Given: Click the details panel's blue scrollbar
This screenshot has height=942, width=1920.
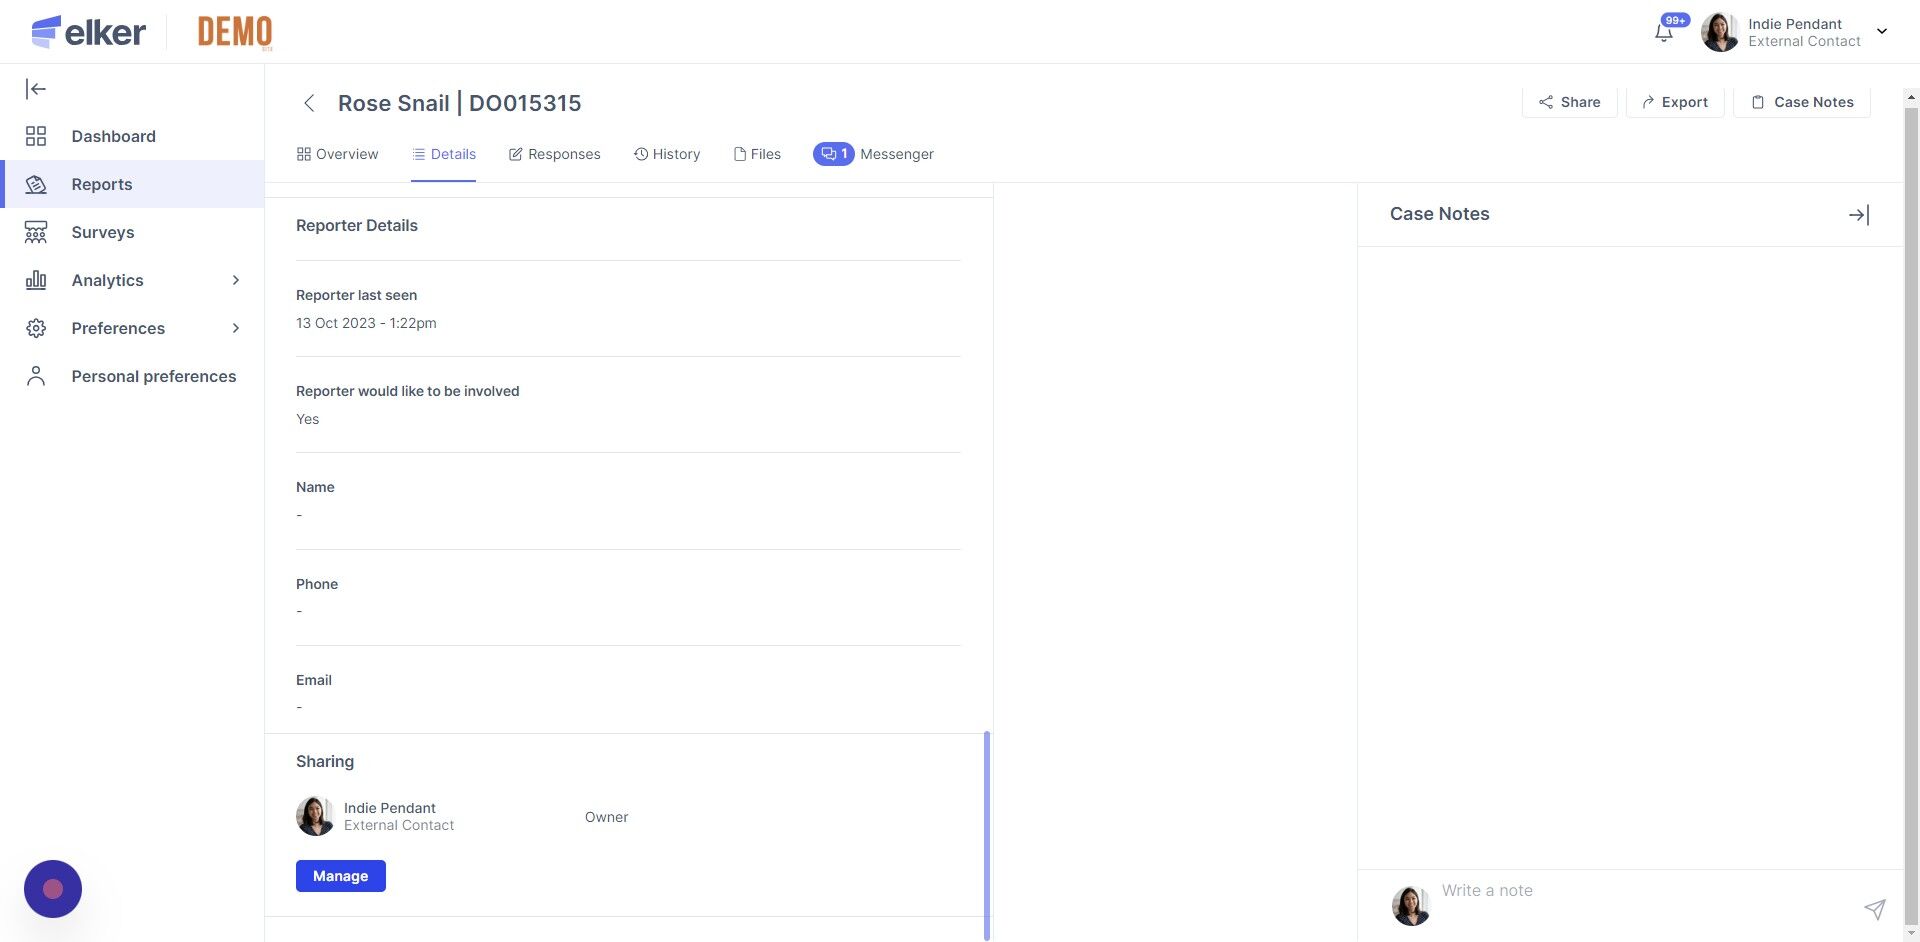Looking at the screenshot, I should [987, 835].
